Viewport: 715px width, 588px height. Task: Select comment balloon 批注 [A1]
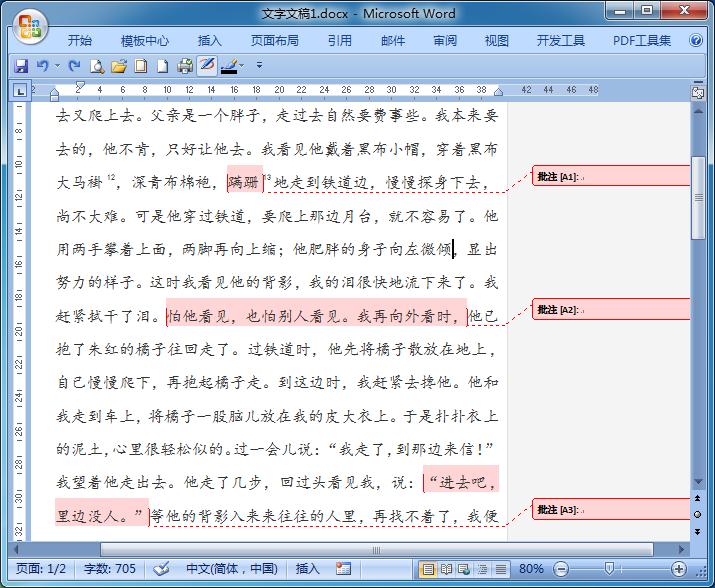611,177
